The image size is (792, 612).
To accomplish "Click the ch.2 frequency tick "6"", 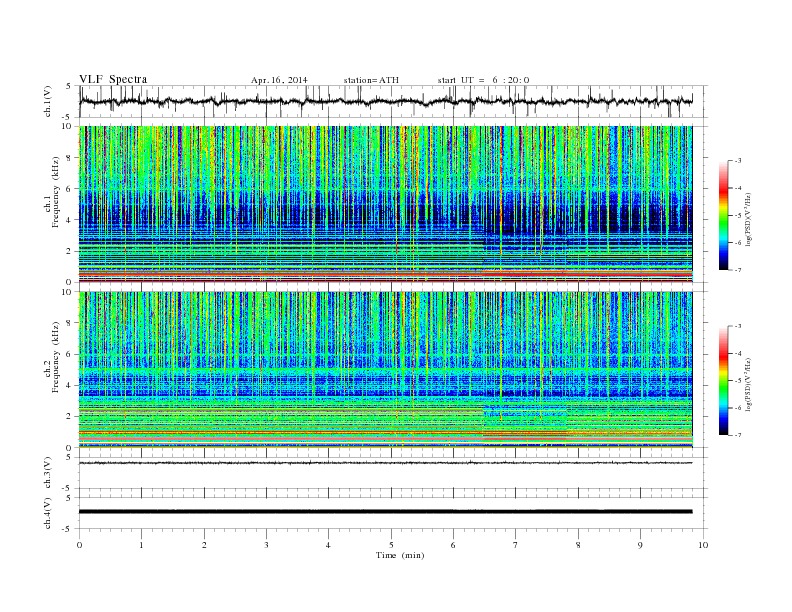I will point(69,354).
